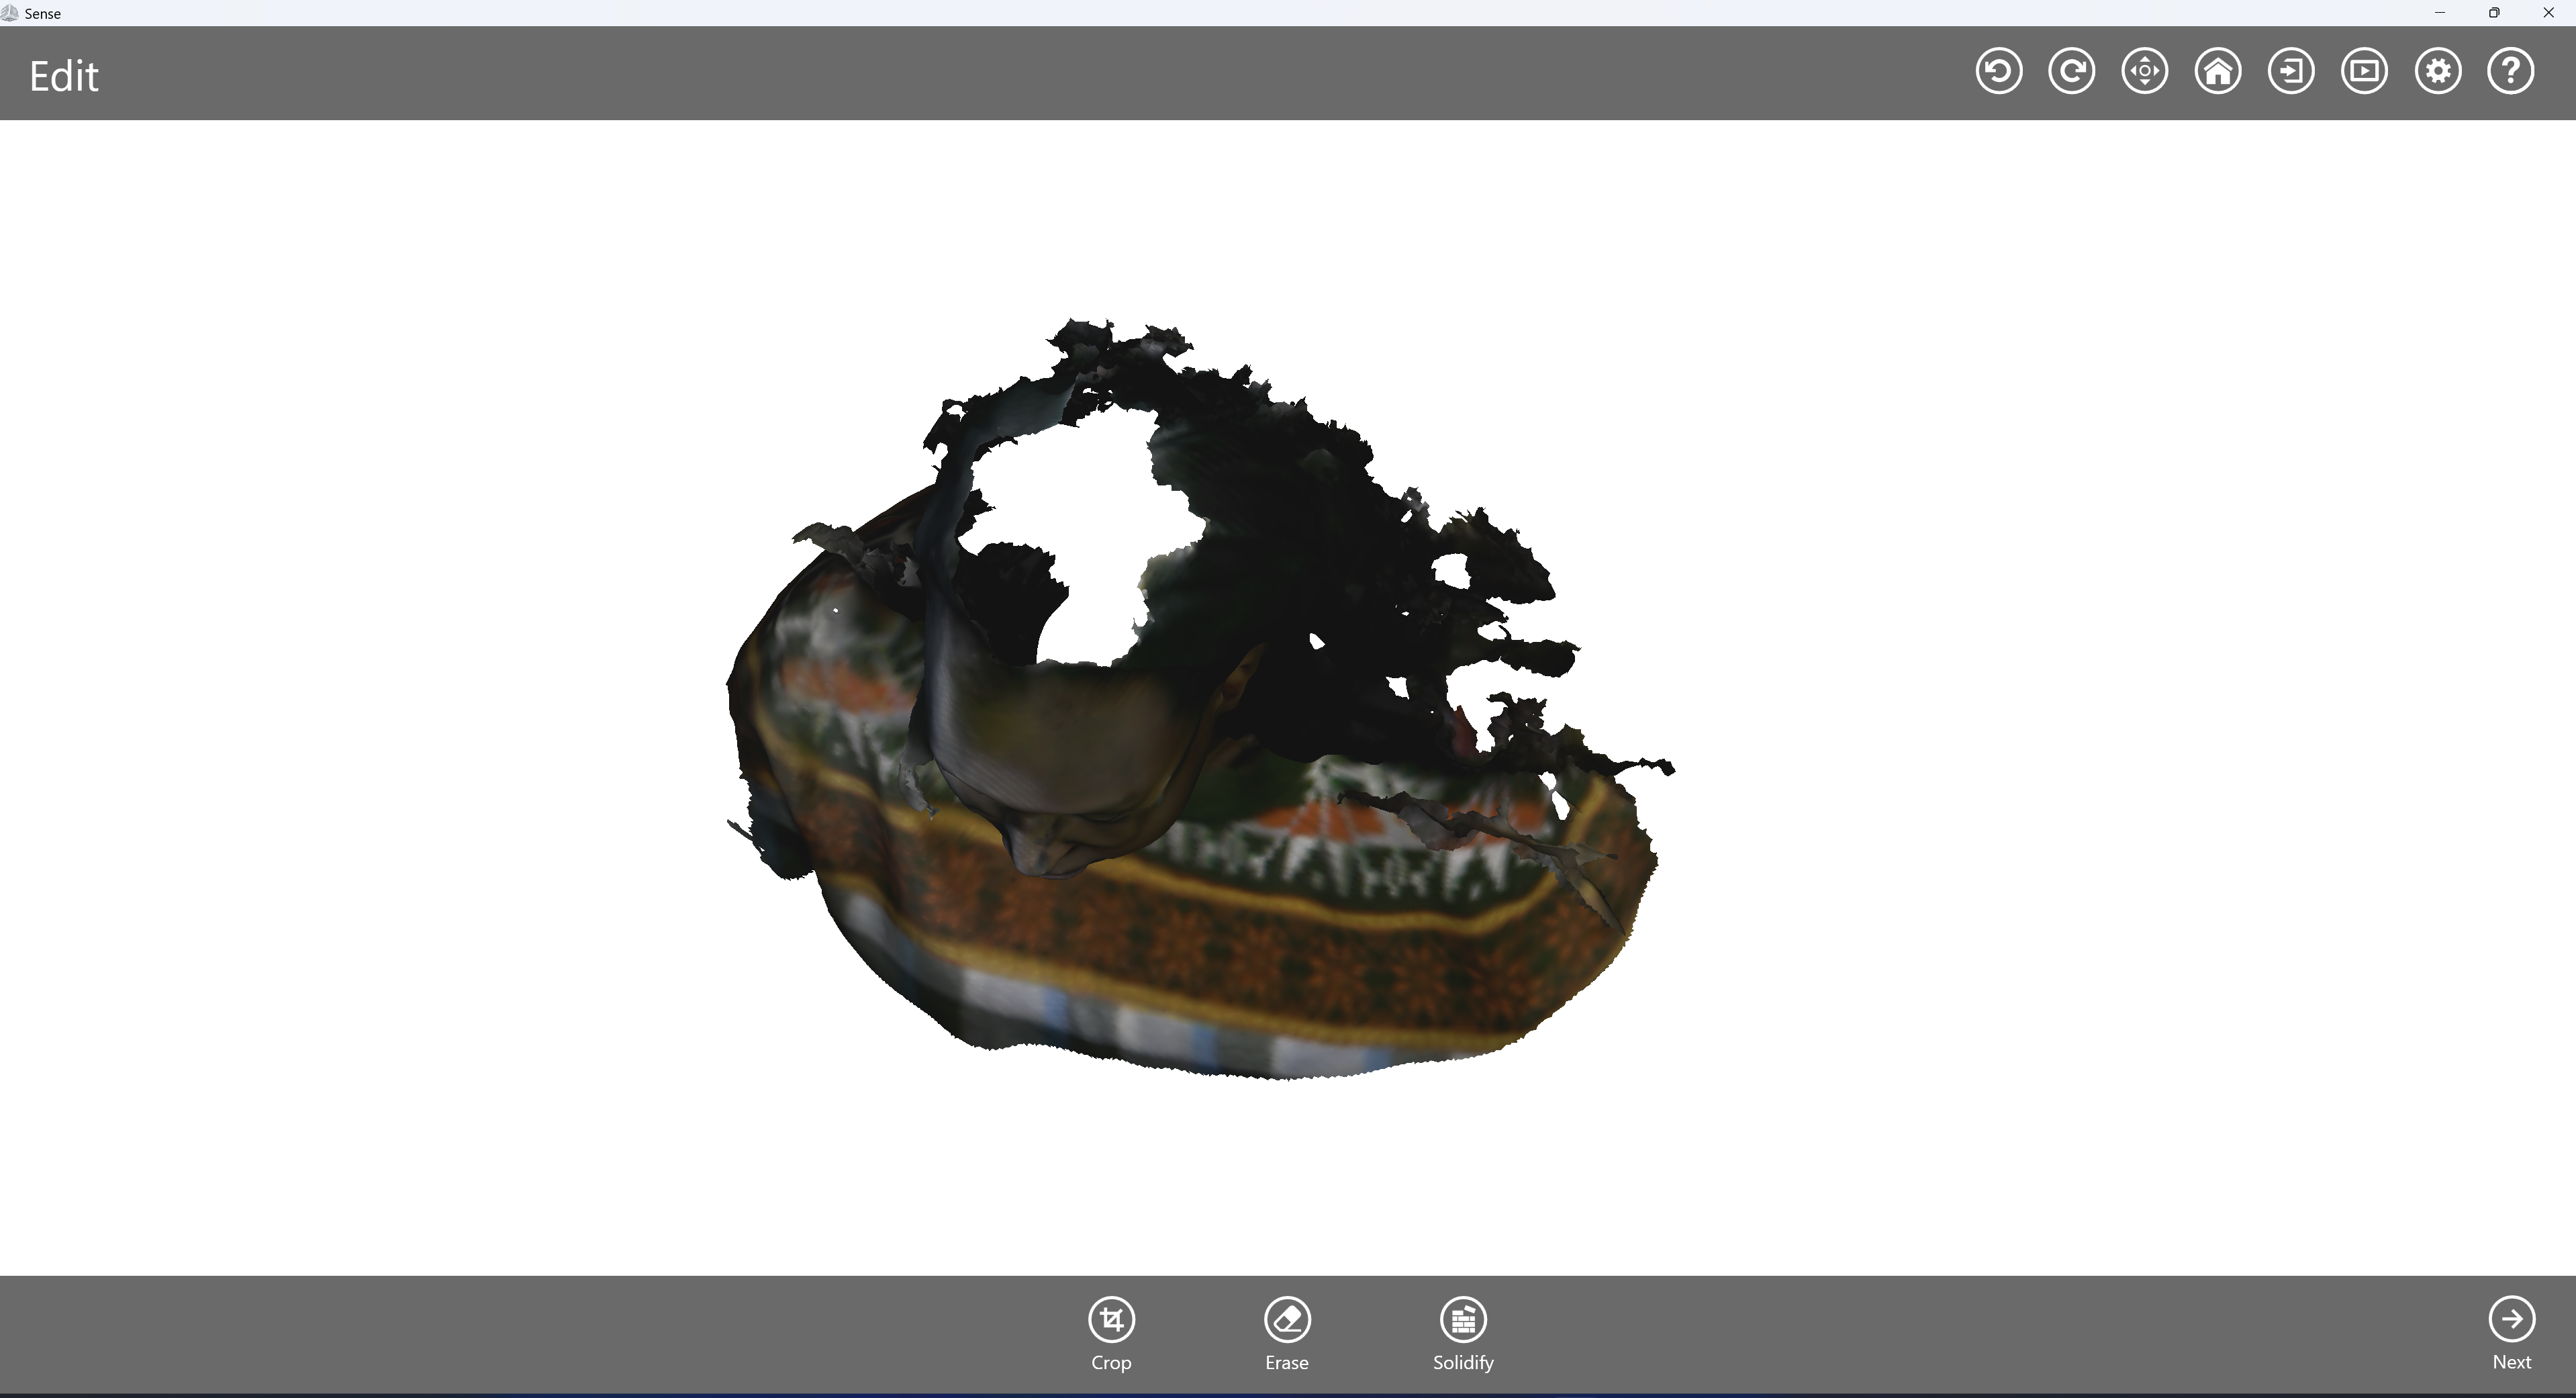Image resolution: width=2576 pixels, height=1398 pixels.
Task: Go to the Home screen icon
Action: (x=2217, y=71)
